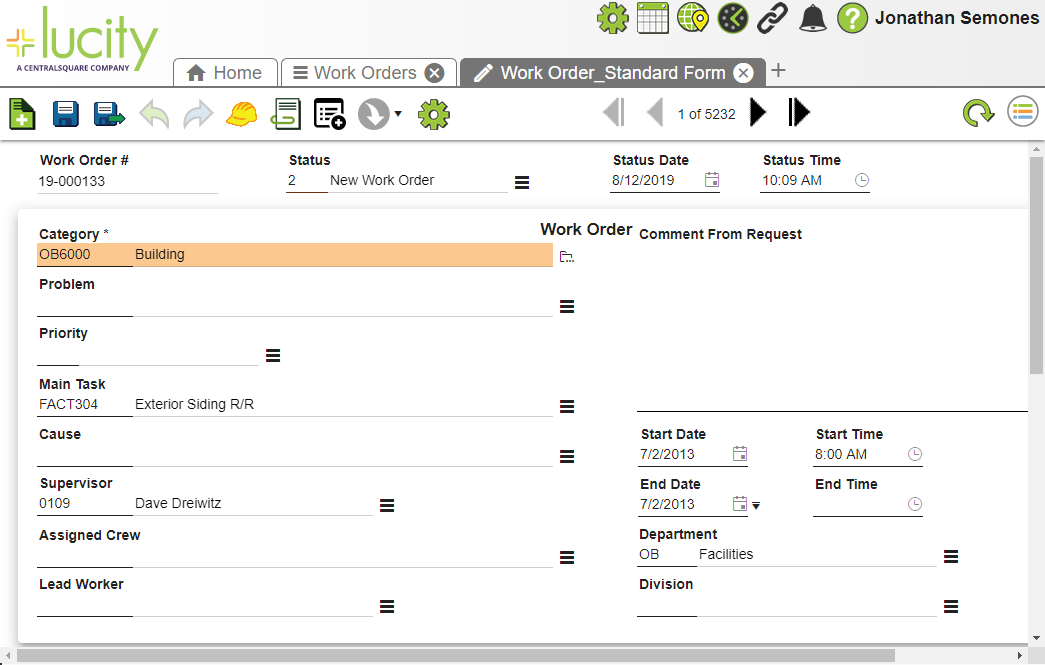Open the Category folder browse icon
This screenshot has height=665, width=1045.
click(x=566, y=257)
